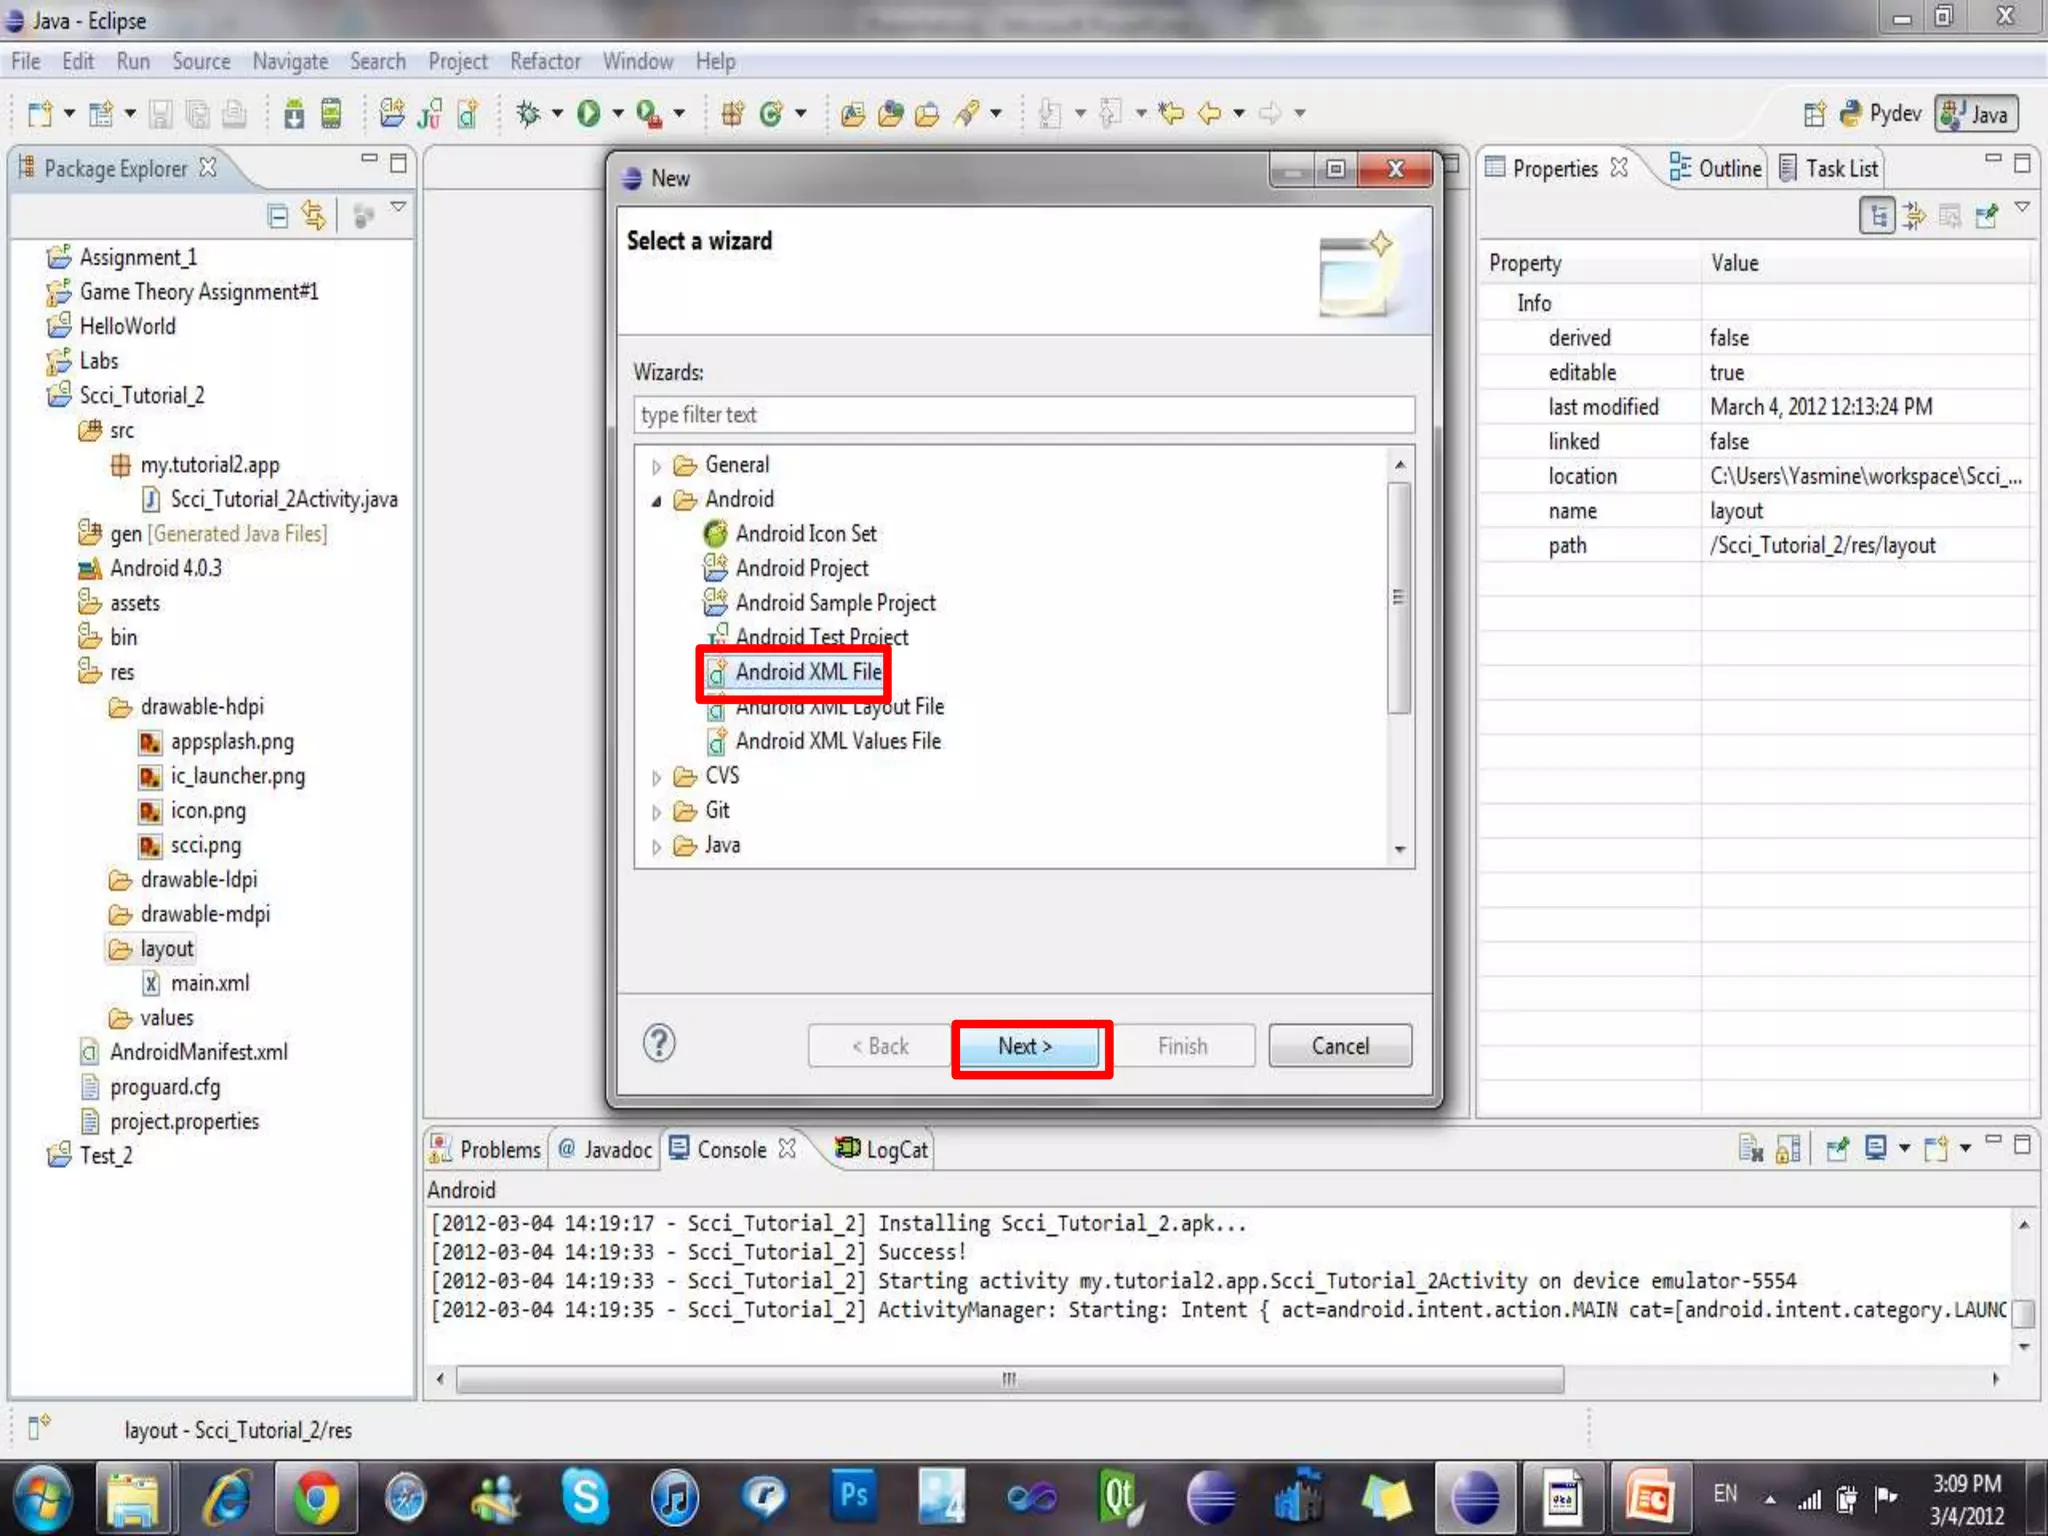Viewport: 2048px width, 1536px height.
Task: Select Android Project wizard entry
Action: (786, 568)
